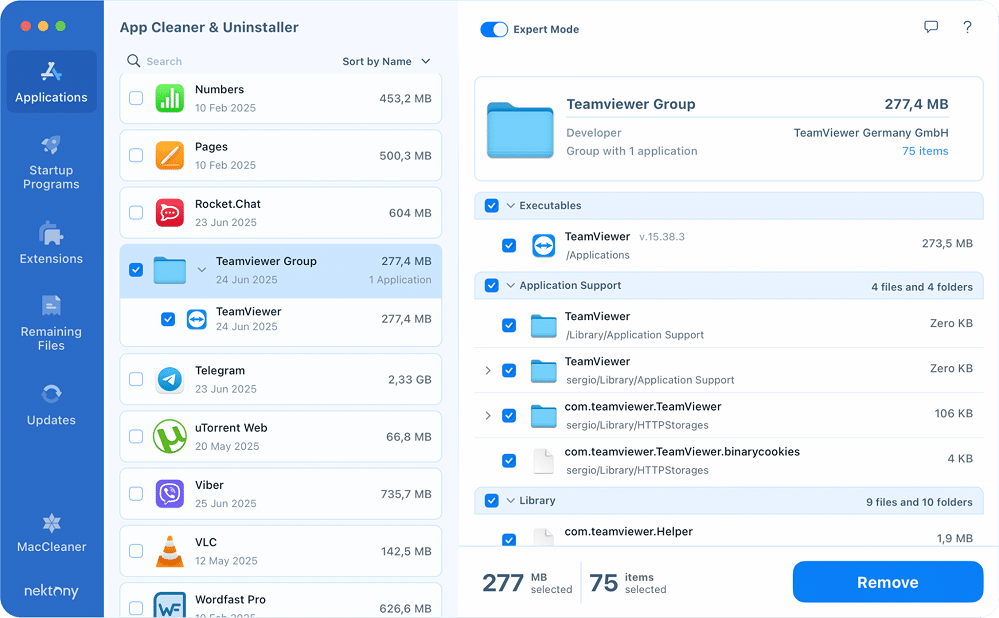Image resolution: width=999 pixels, height=618 pixels.
Task: Open help question mark icon
Action: pos(967,27)
